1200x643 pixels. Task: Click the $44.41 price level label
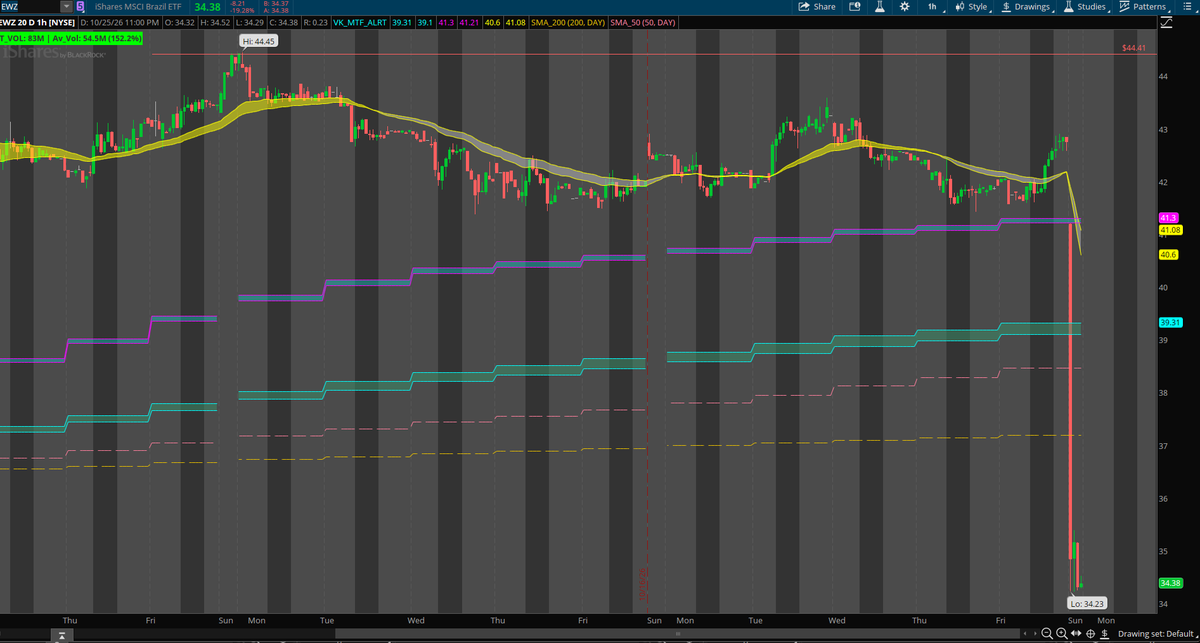(1133, 48)
